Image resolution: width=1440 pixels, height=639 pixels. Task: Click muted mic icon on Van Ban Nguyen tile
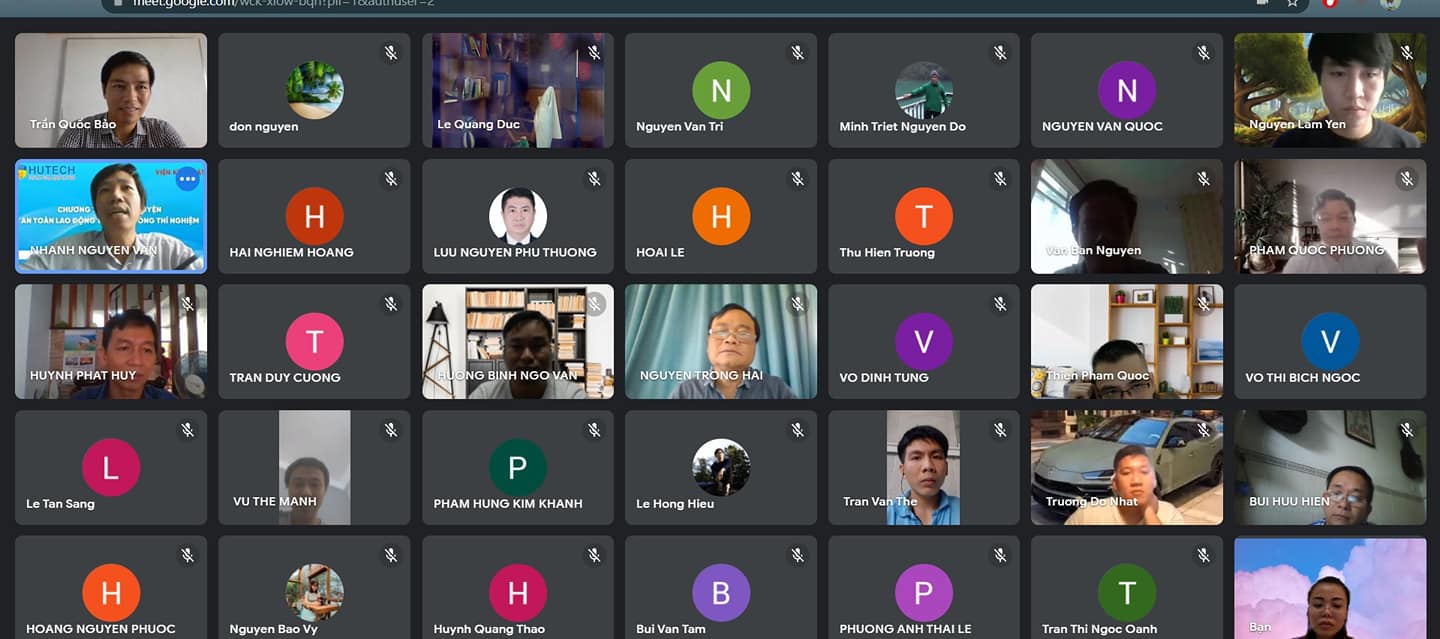(x=1203, y=179)
